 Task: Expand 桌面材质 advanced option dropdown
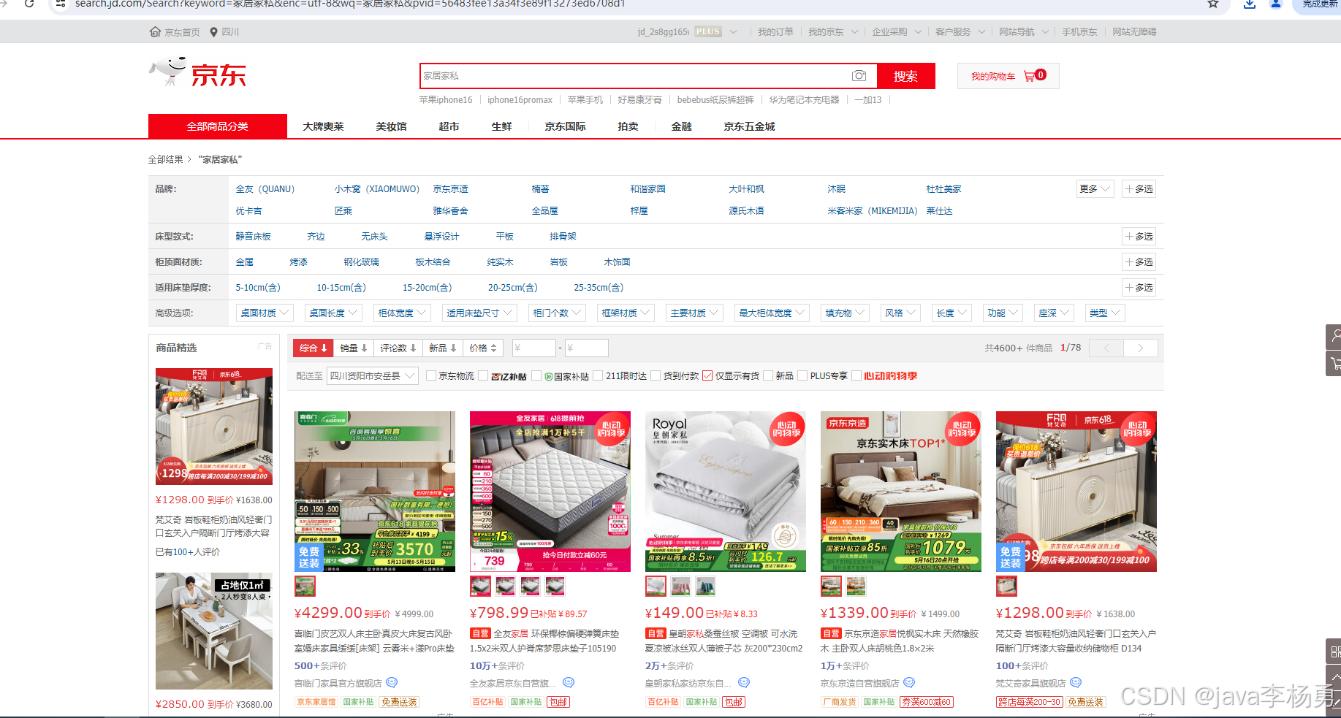[264, 313]
